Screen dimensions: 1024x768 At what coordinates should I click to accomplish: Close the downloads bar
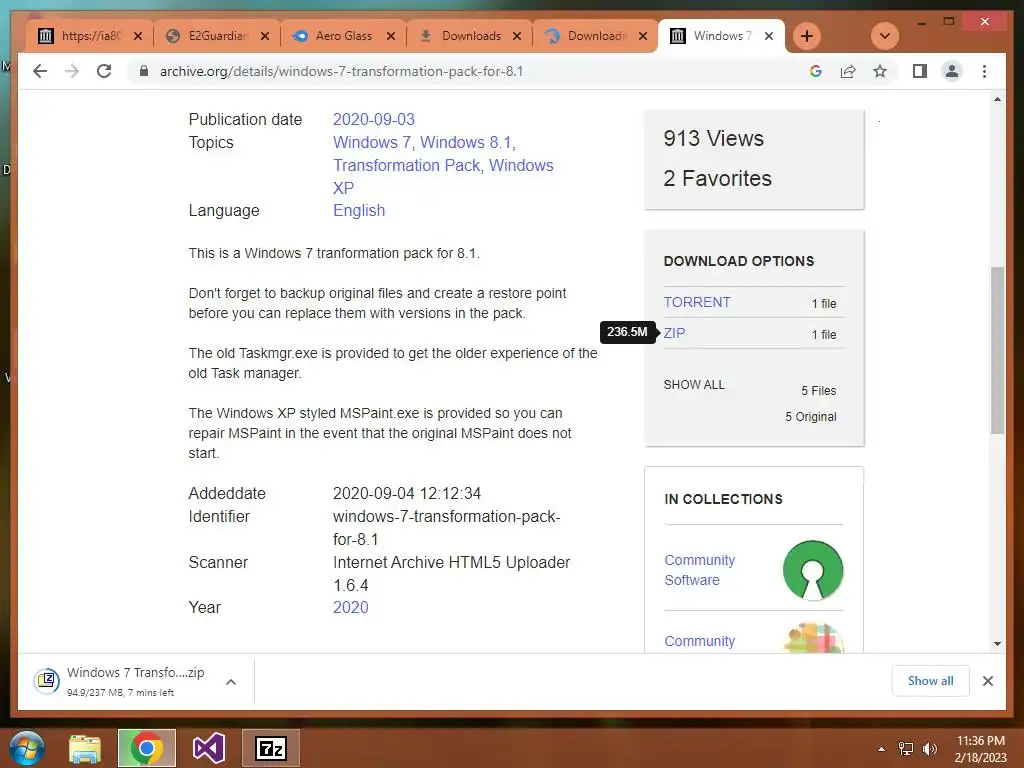pos(987,681)
